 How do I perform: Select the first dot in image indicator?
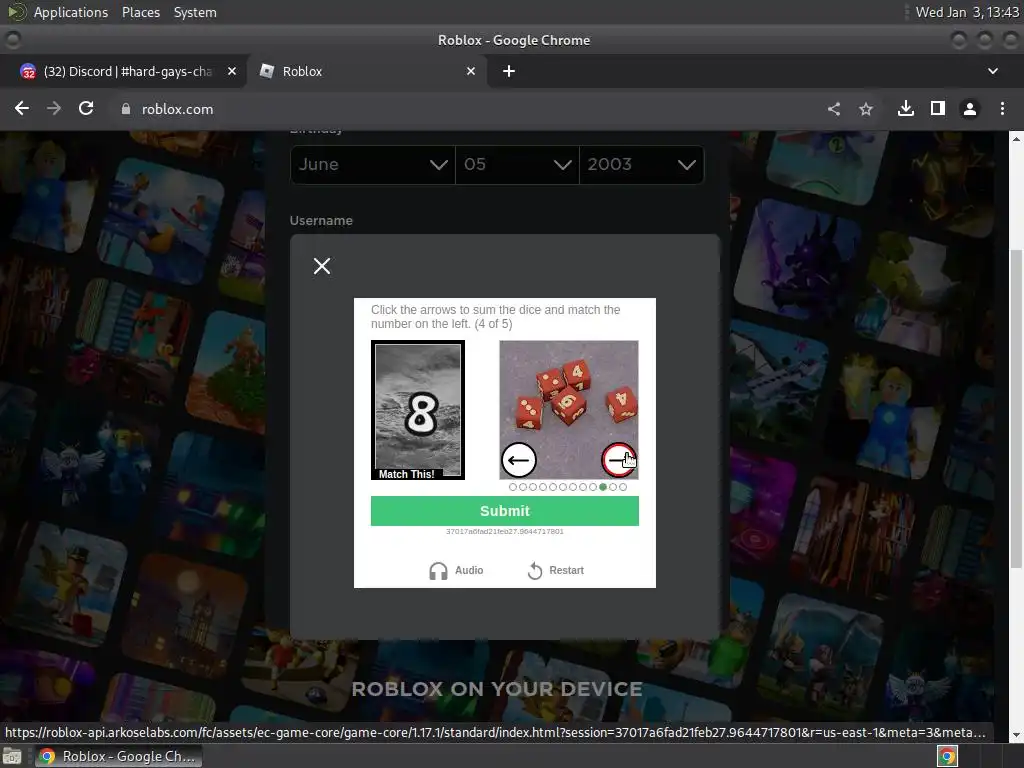513,487
